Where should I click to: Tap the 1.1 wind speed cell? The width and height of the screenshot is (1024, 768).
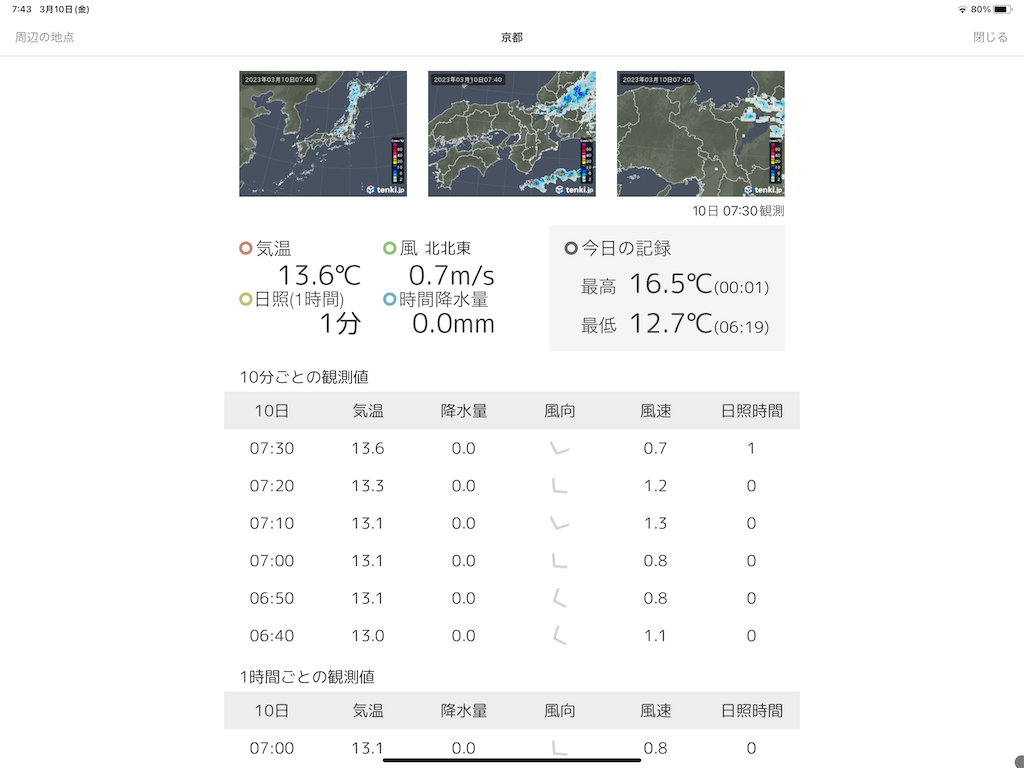655,635
